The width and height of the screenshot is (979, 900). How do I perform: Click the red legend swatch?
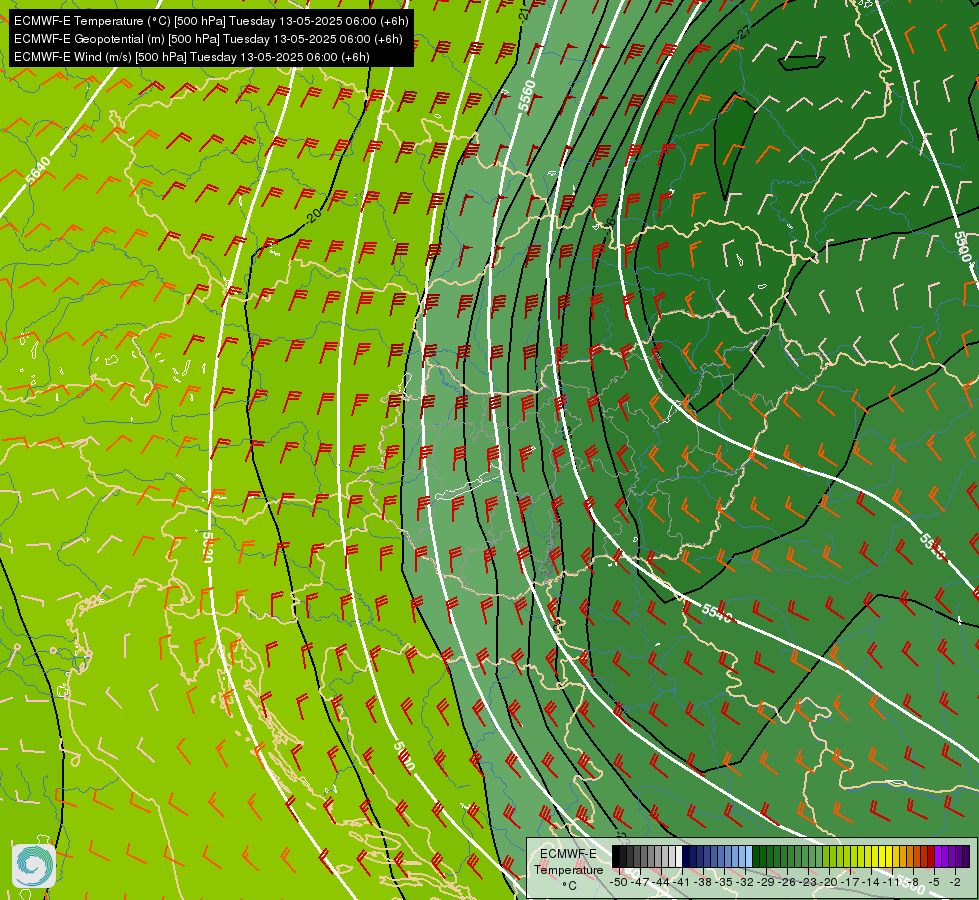[x=930, y=856]
